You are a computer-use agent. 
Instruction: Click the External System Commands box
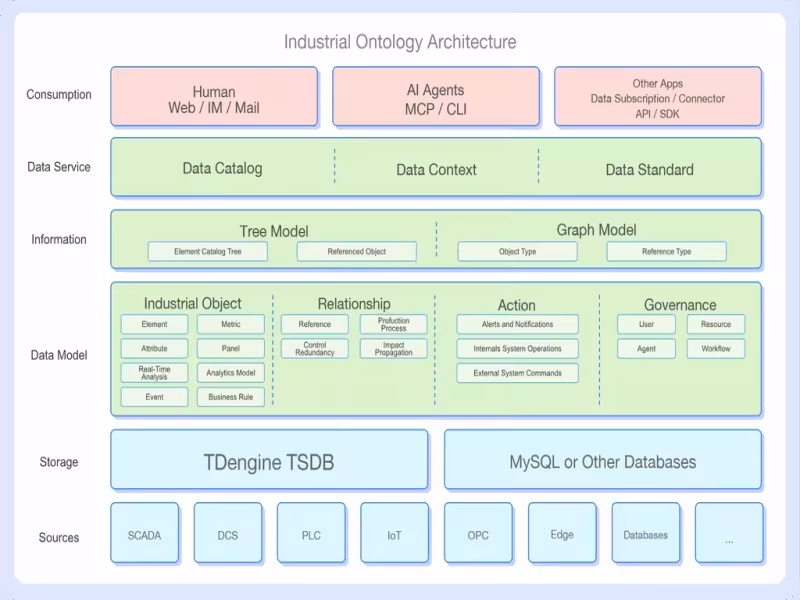point(517,373)
